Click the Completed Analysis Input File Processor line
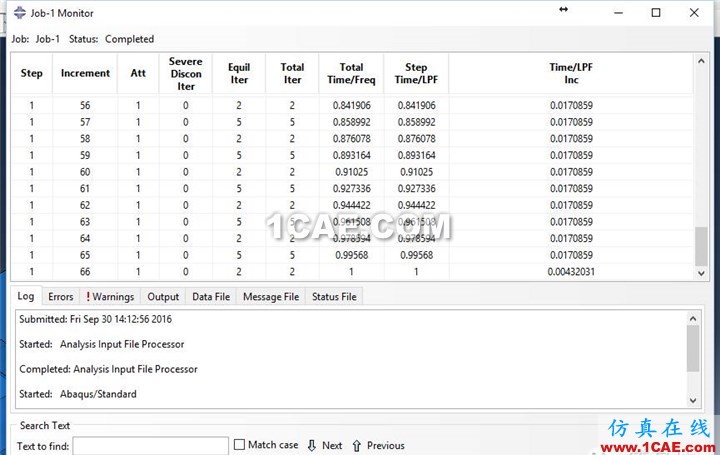 pyautogui.click(x=108, y=369)
